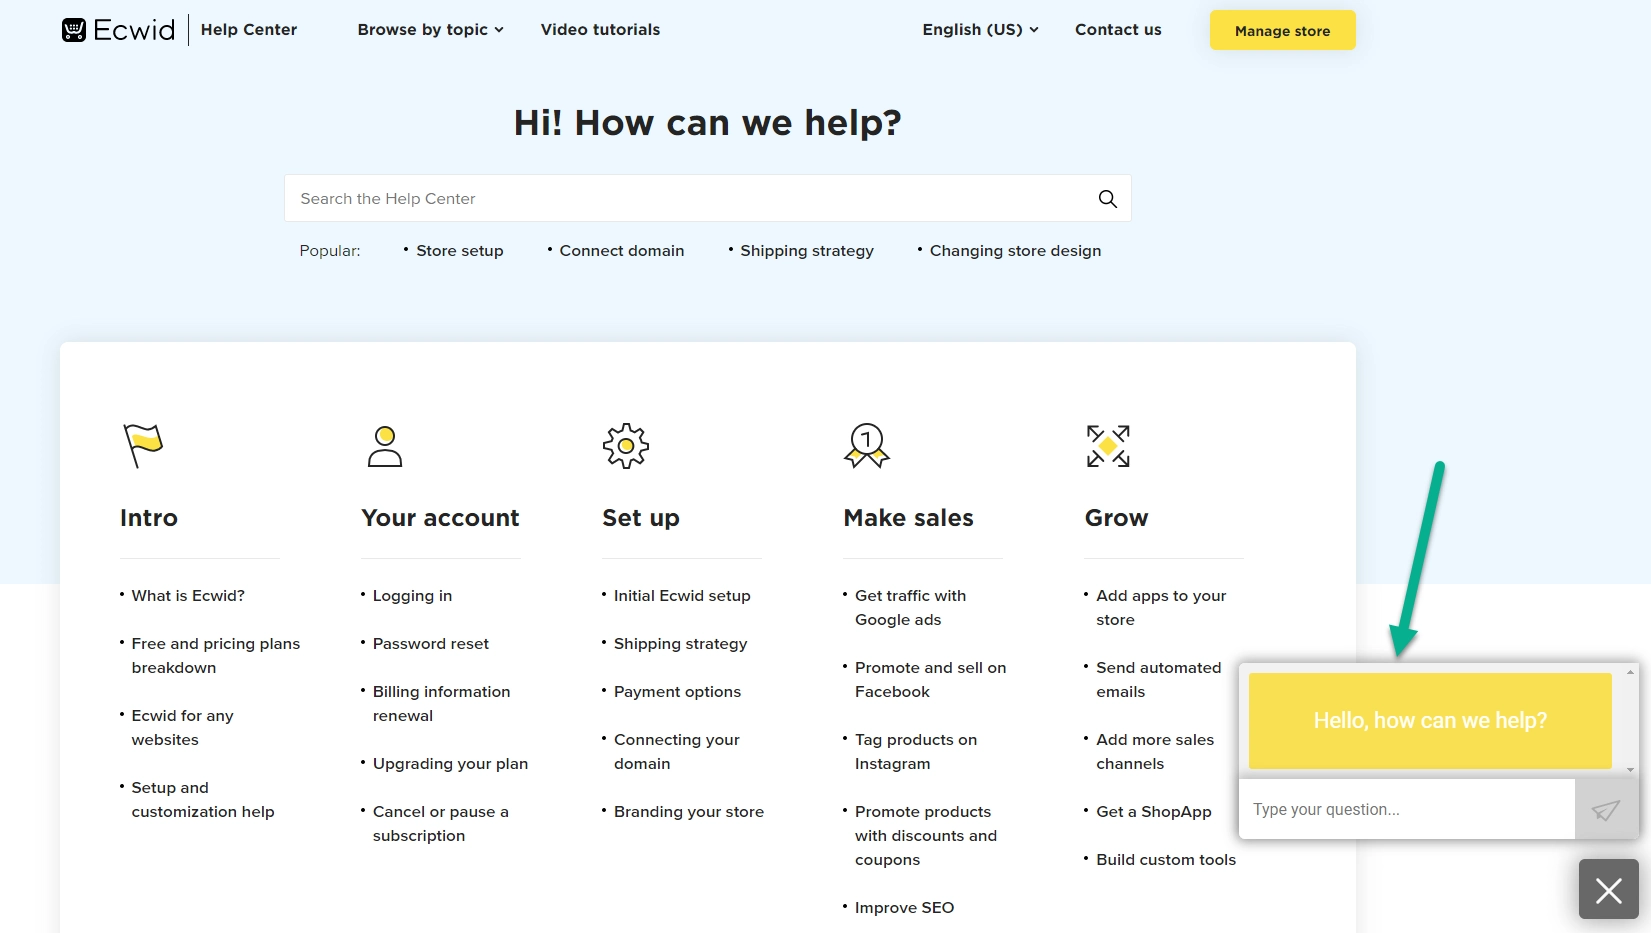Image resolution: width=1651 pixels, height=933 pixels.
Task: Open Cancel or pause a subscription
Action: 441,824
